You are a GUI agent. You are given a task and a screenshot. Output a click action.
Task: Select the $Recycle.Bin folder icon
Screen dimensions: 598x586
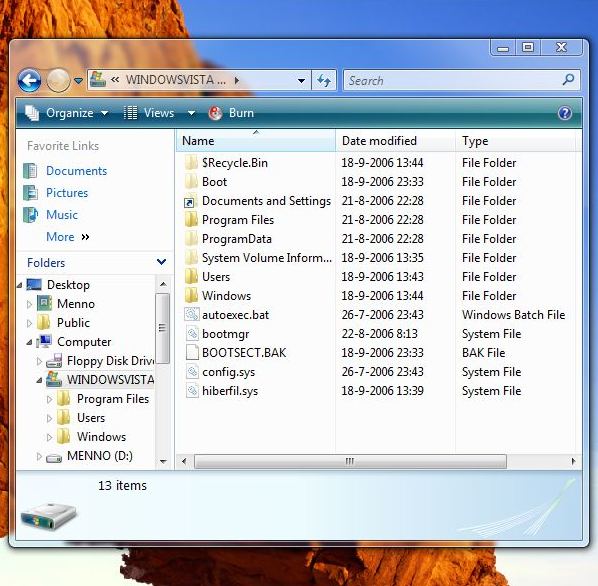click(x=191, y=163)
